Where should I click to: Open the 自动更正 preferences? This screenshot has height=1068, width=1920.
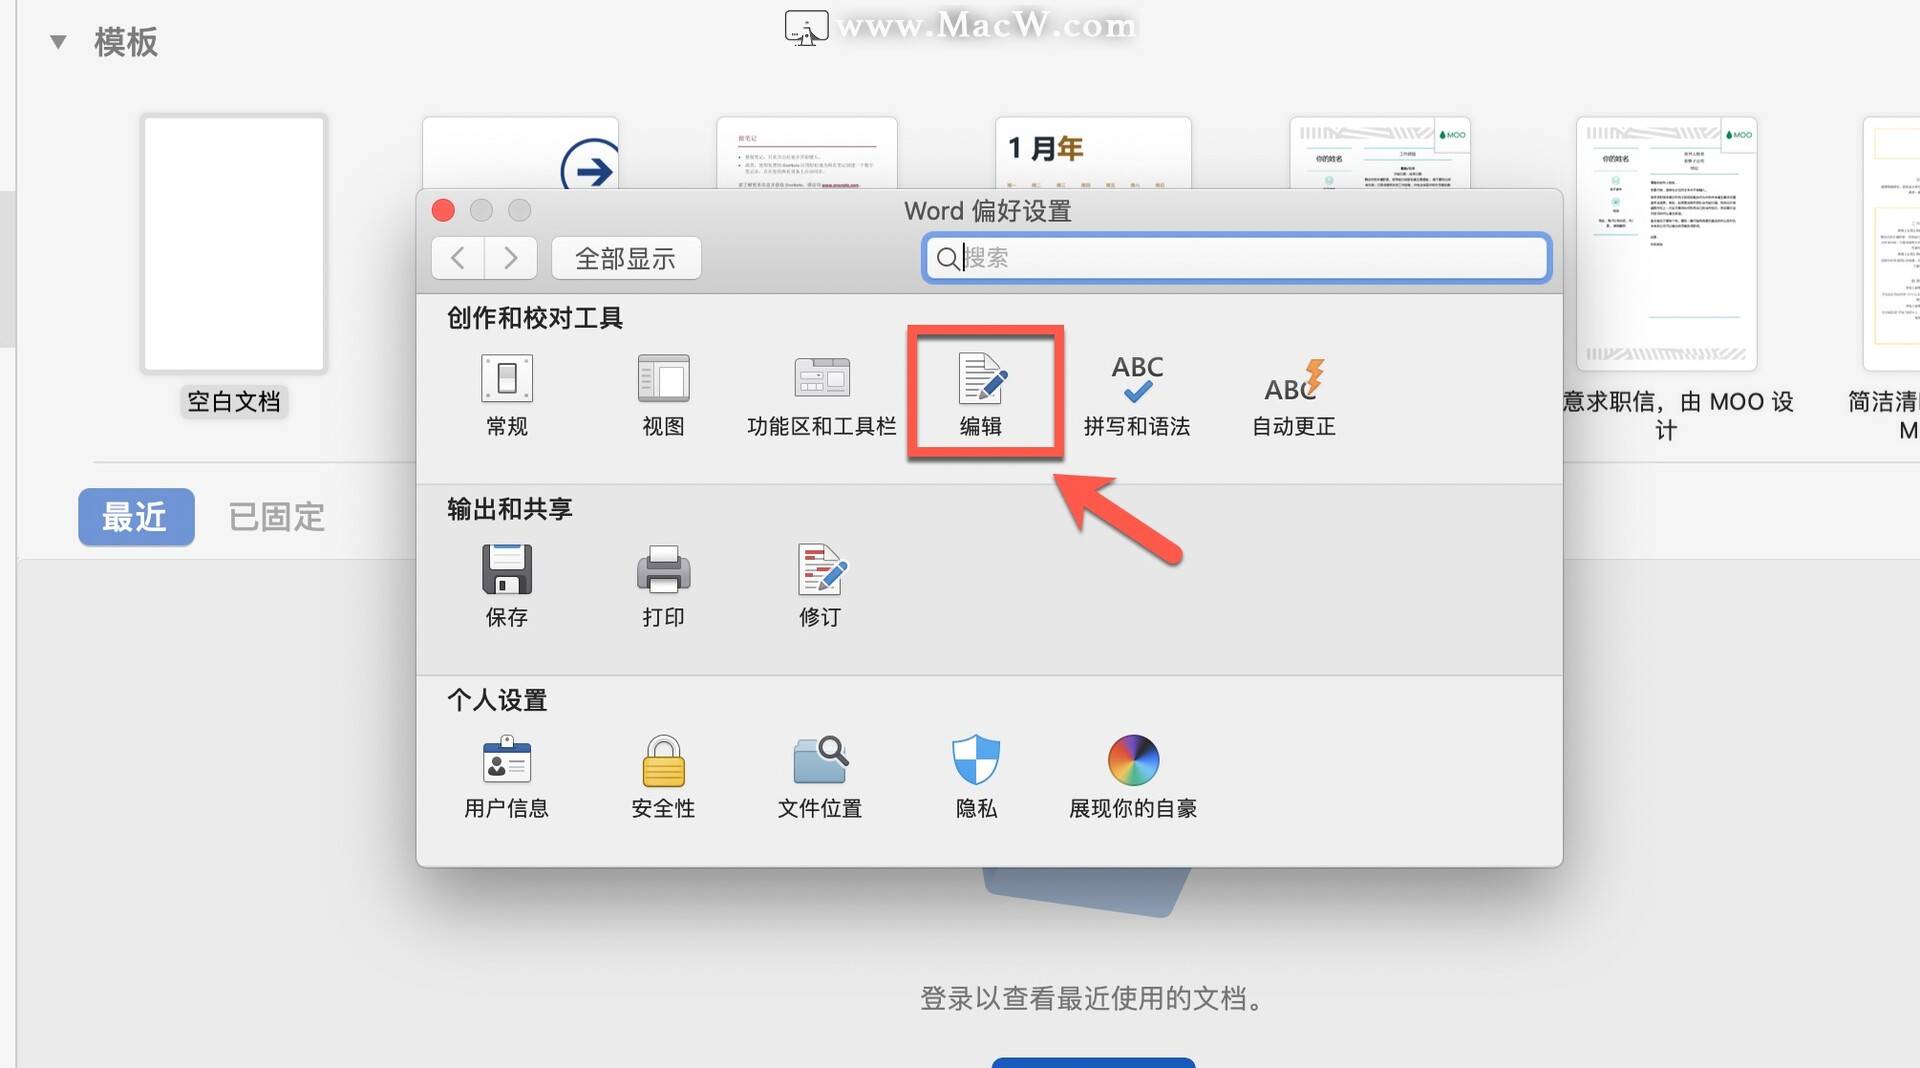(1292, 392)
